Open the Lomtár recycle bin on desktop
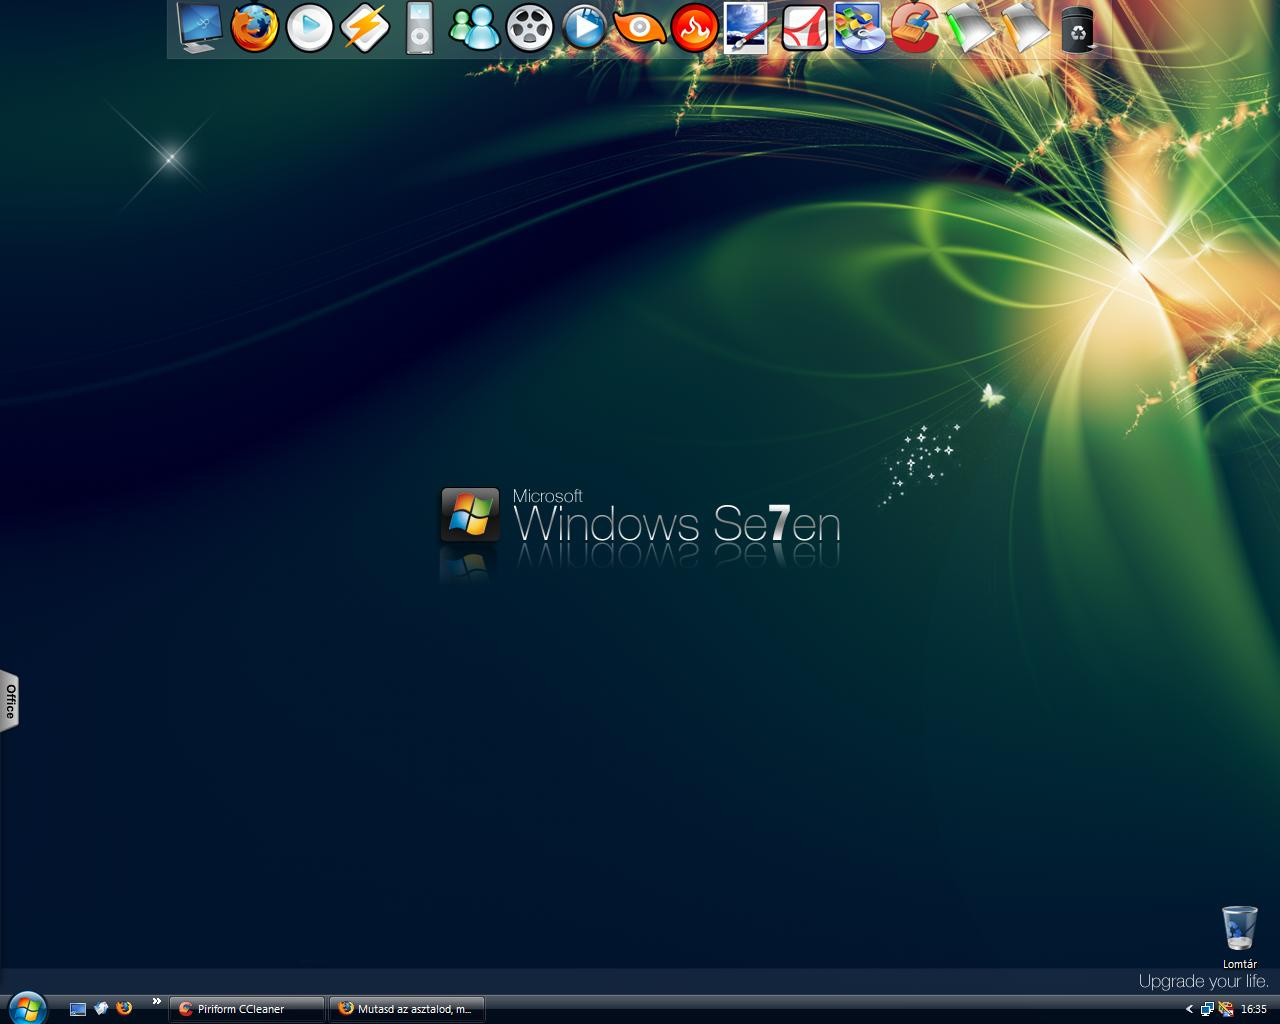 pos(1240,937)
